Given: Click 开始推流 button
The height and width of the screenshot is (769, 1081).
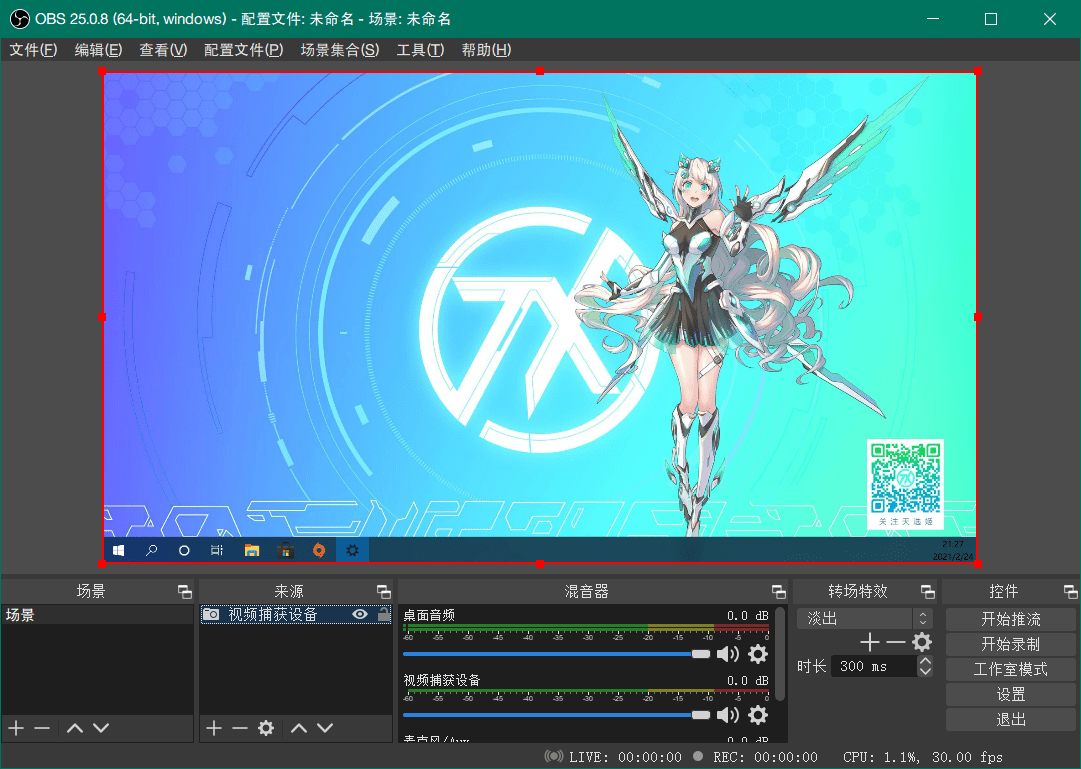Looking at the screenshot, I should pyautogui.click(x=1010, y=619).
